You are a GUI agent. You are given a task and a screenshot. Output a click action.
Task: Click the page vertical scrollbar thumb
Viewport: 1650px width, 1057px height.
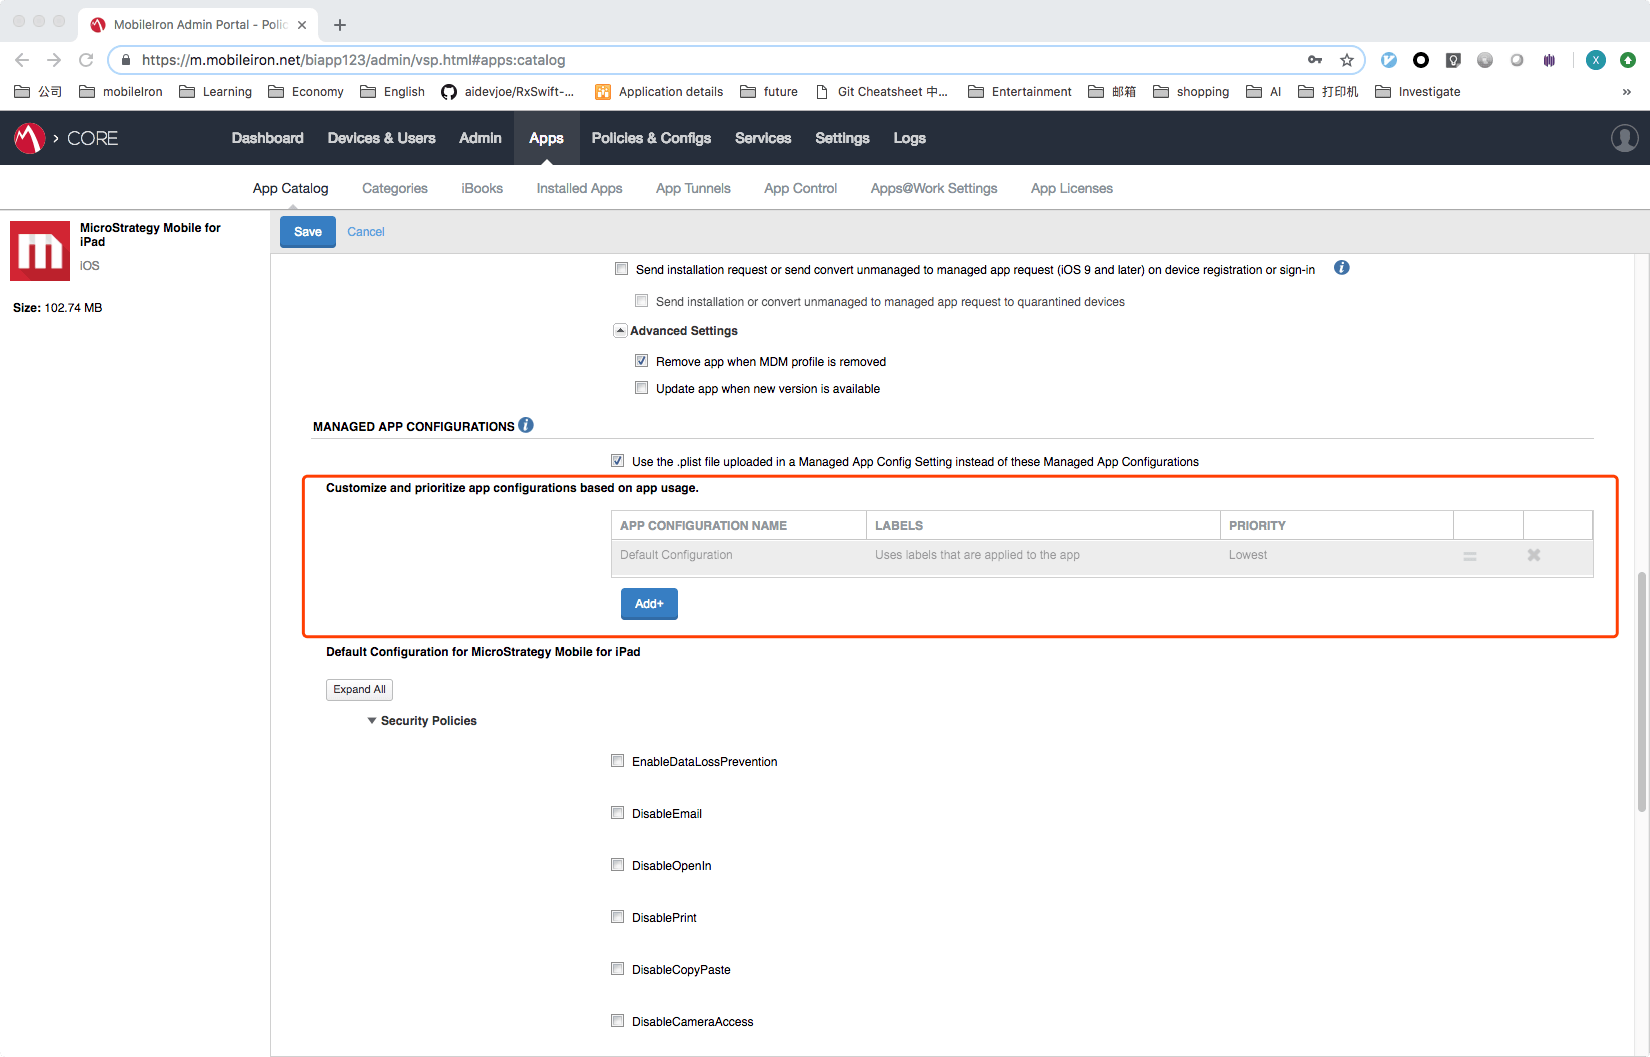pos(1641,692)
